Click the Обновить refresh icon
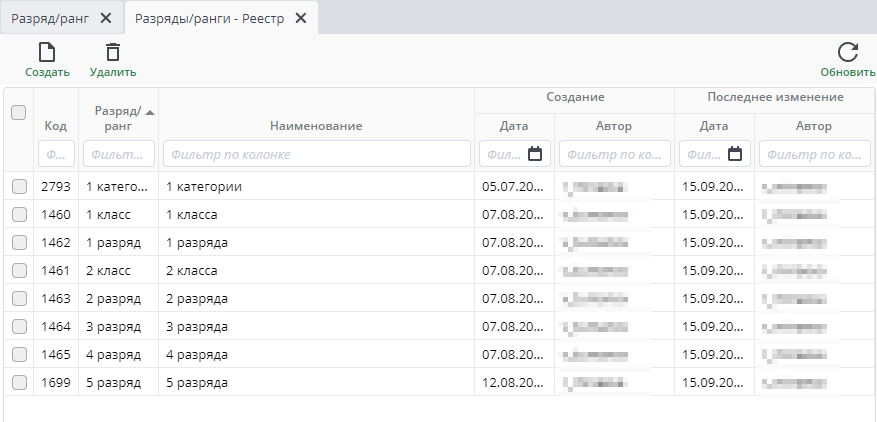This screenshot has width=877, height=422. click(848, 53)
